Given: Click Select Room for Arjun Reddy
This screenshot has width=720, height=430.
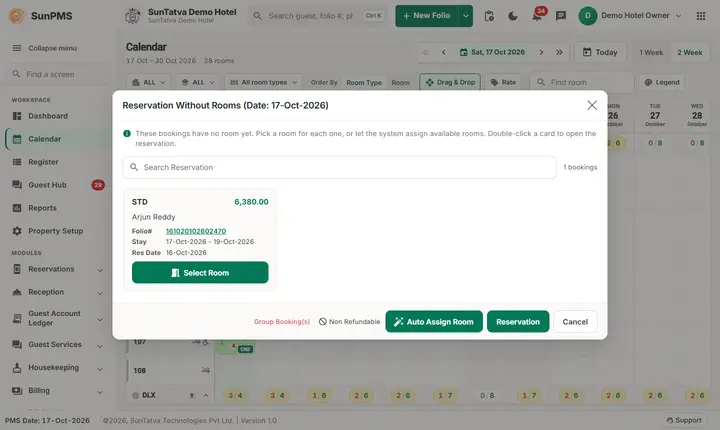Looking at the screenshot, I should click(200, 272).
